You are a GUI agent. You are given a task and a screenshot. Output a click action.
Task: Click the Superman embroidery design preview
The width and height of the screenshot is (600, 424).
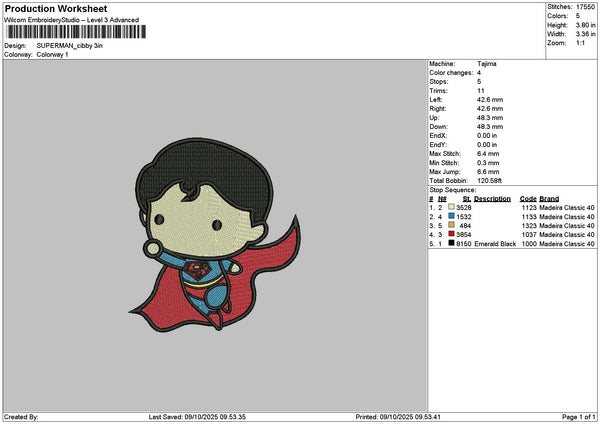point(215,234)
